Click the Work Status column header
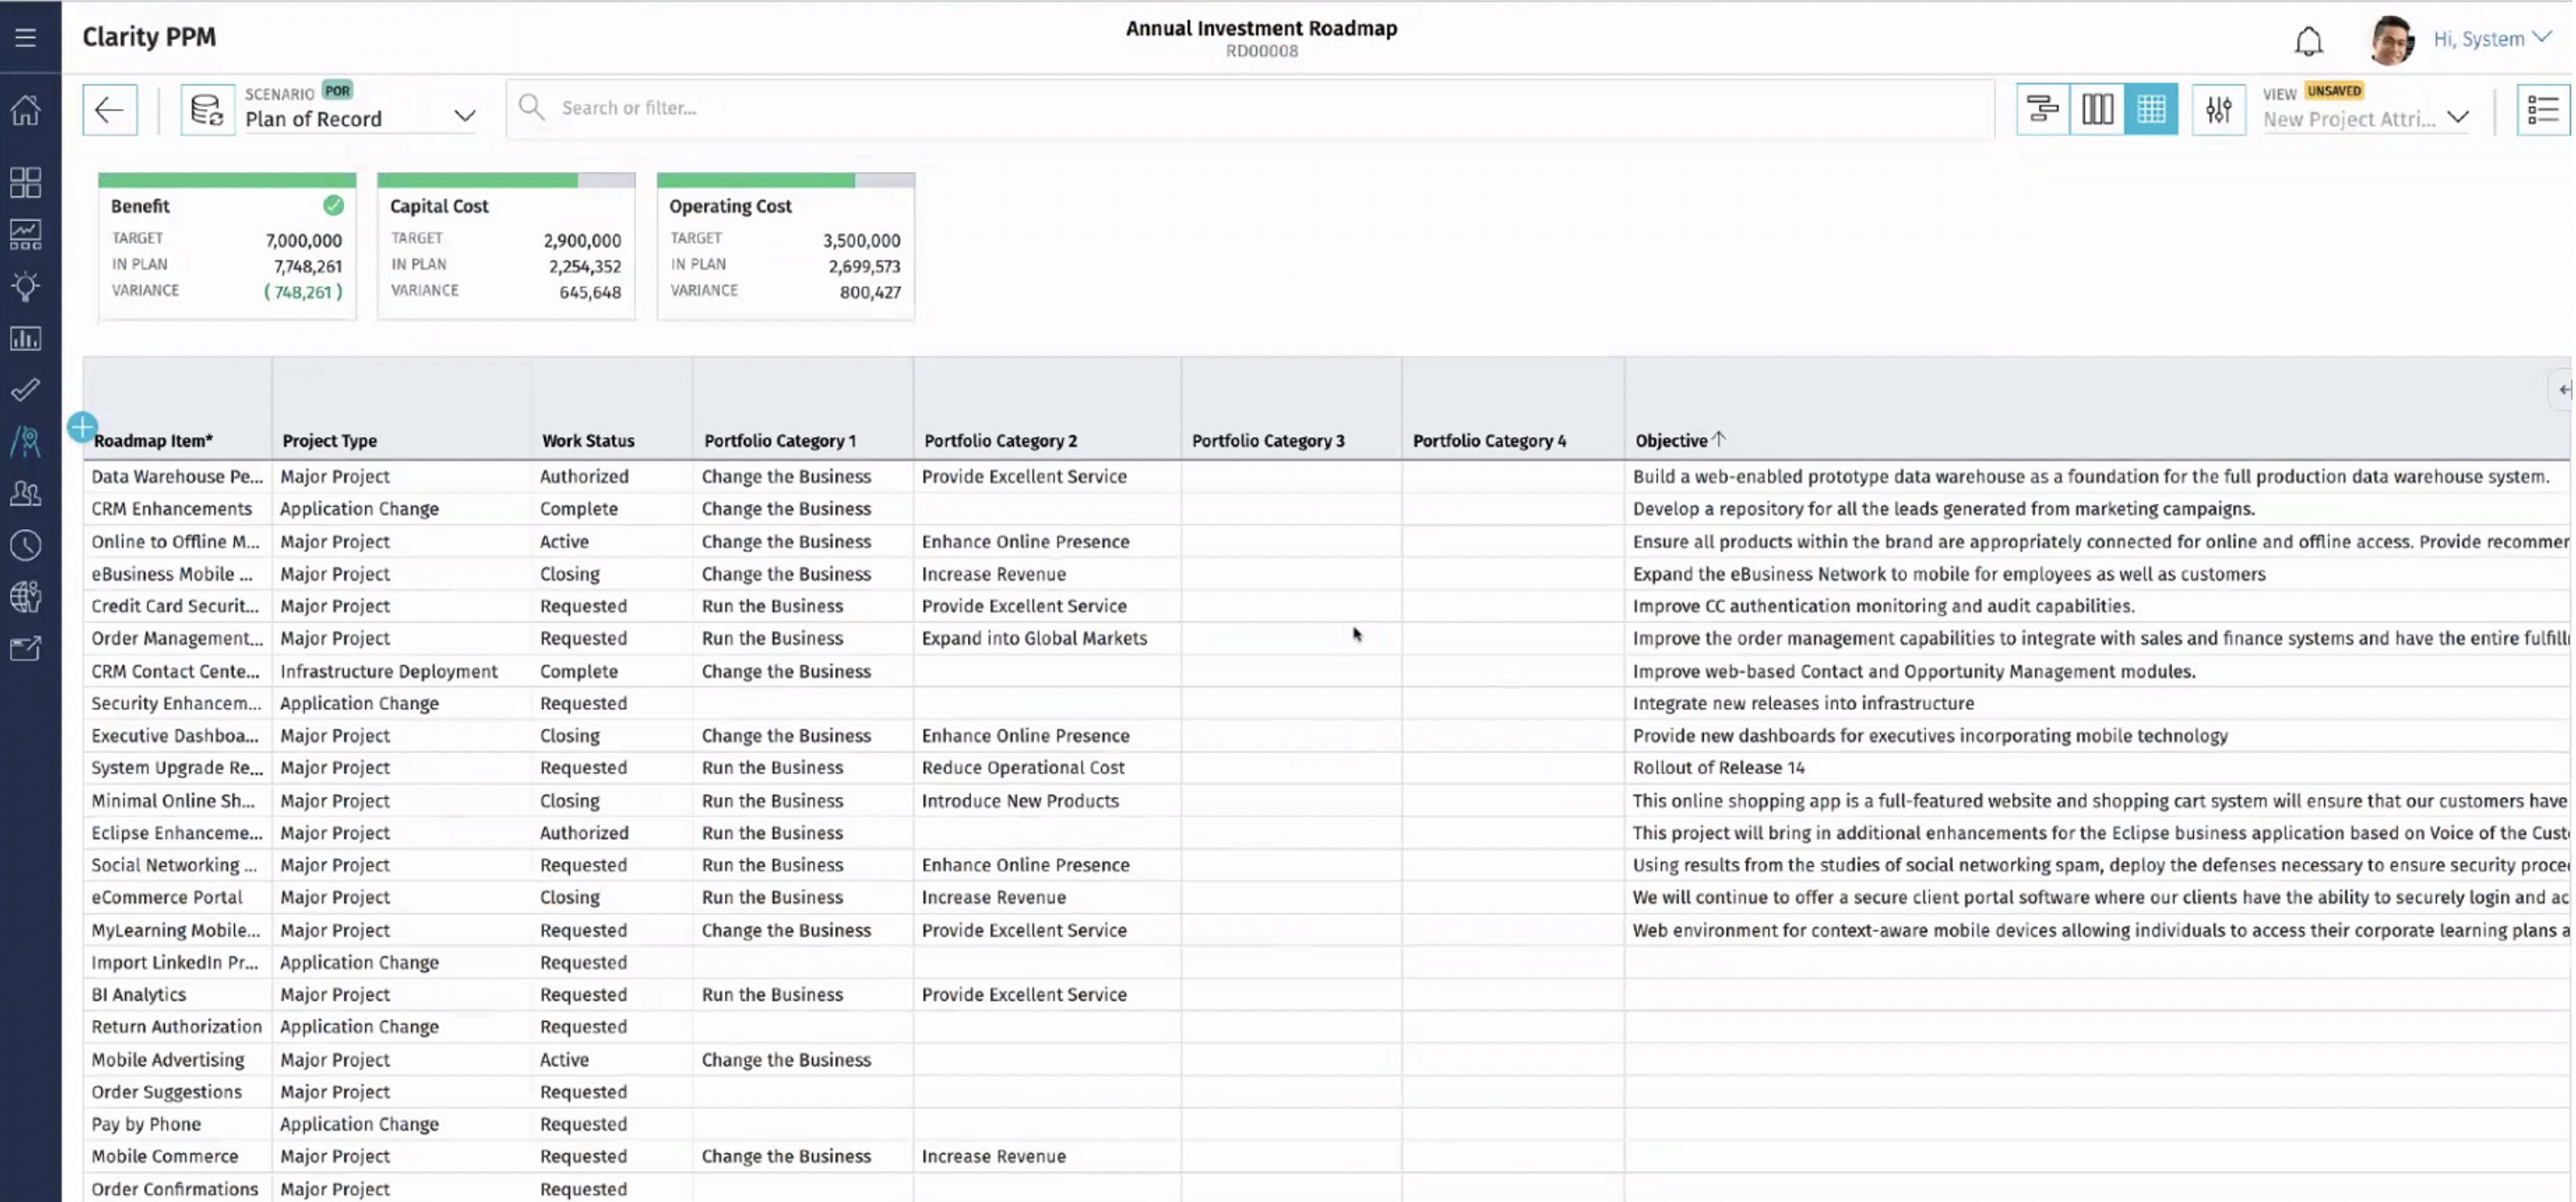This screenshot has height=1202, width=2576. pyautogui.click(x=588, y=440)
